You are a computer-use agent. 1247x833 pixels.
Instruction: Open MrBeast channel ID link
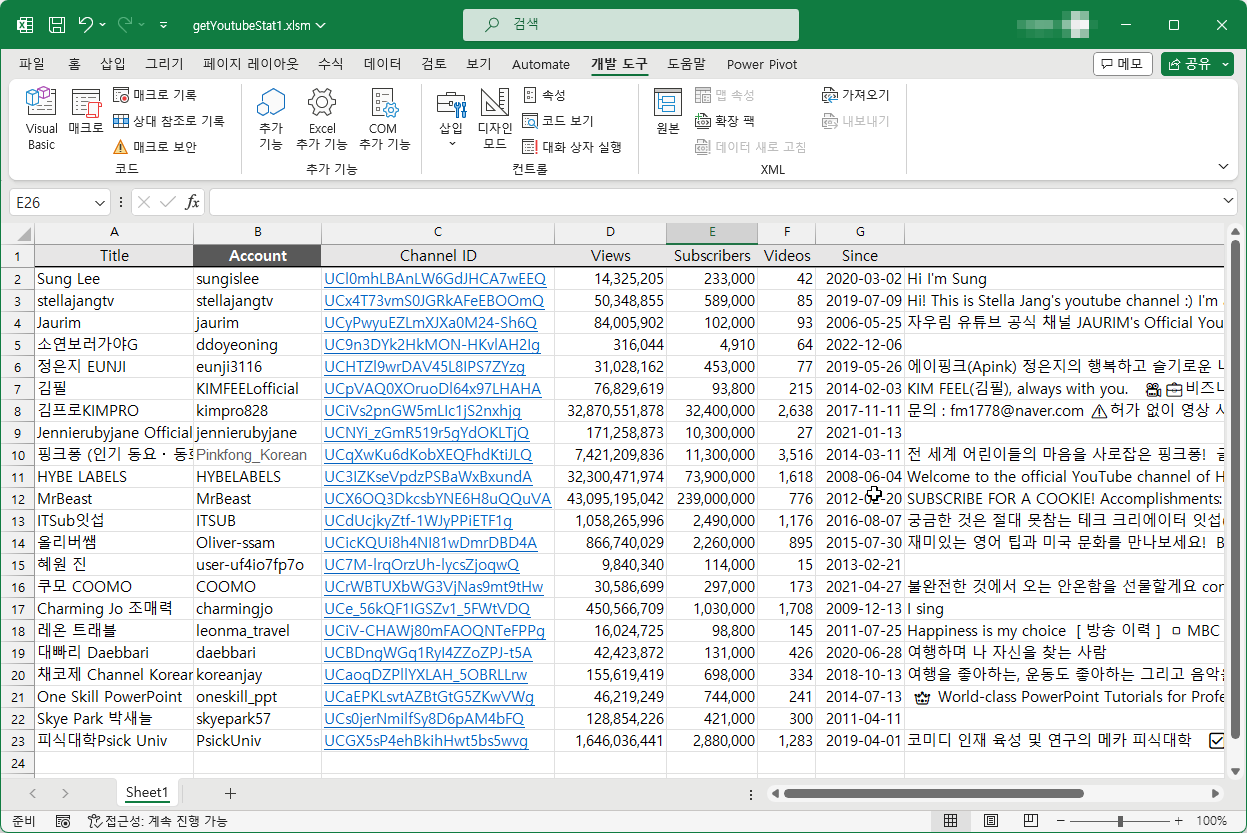(x=437, y=499)
